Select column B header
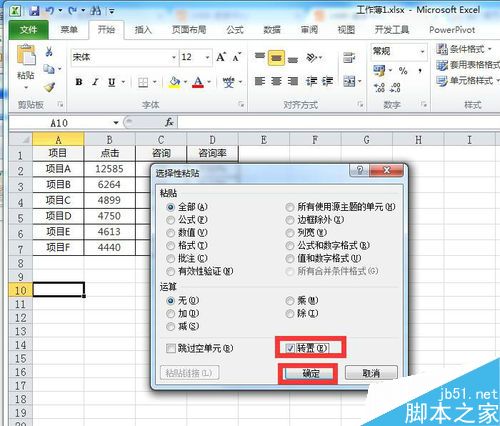The image size is (500, 426). tap(110, 139)
